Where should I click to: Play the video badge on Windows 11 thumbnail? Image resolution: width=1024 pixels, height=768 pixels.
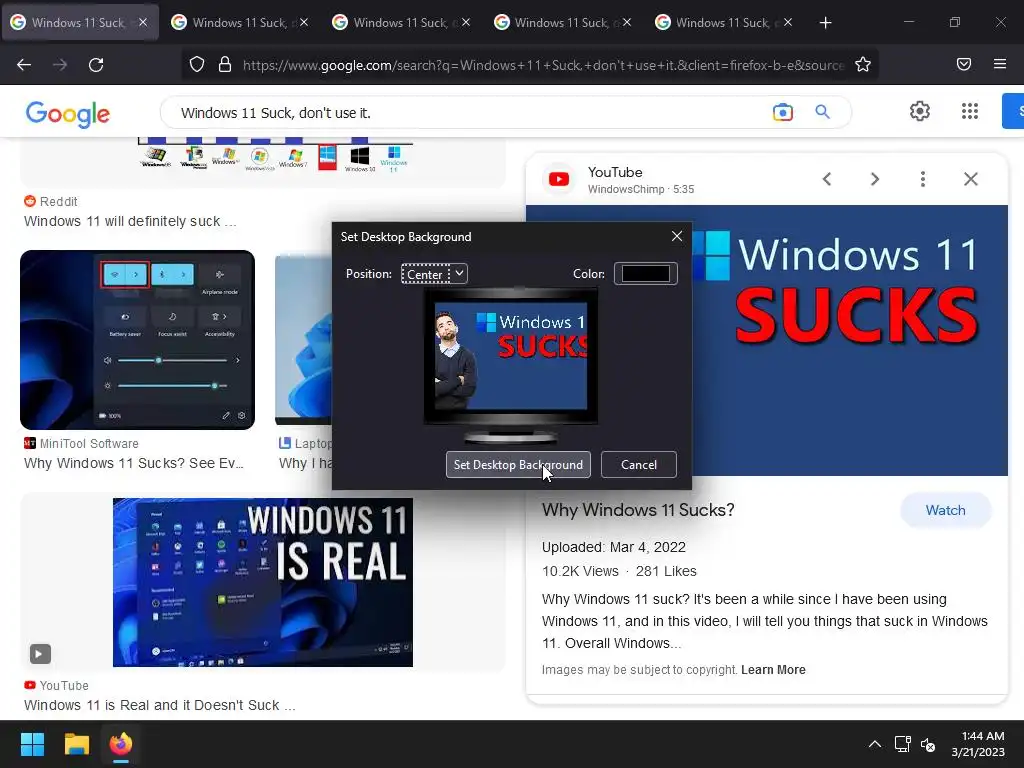(40, 654)
